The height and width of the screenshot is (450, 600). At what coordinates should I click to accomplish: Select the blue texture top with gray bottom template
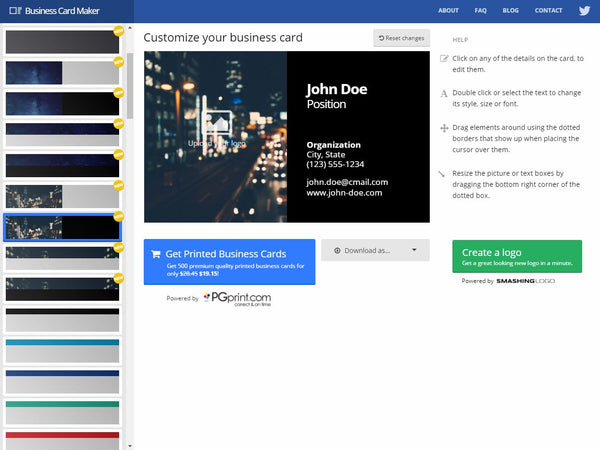(62, 135)
